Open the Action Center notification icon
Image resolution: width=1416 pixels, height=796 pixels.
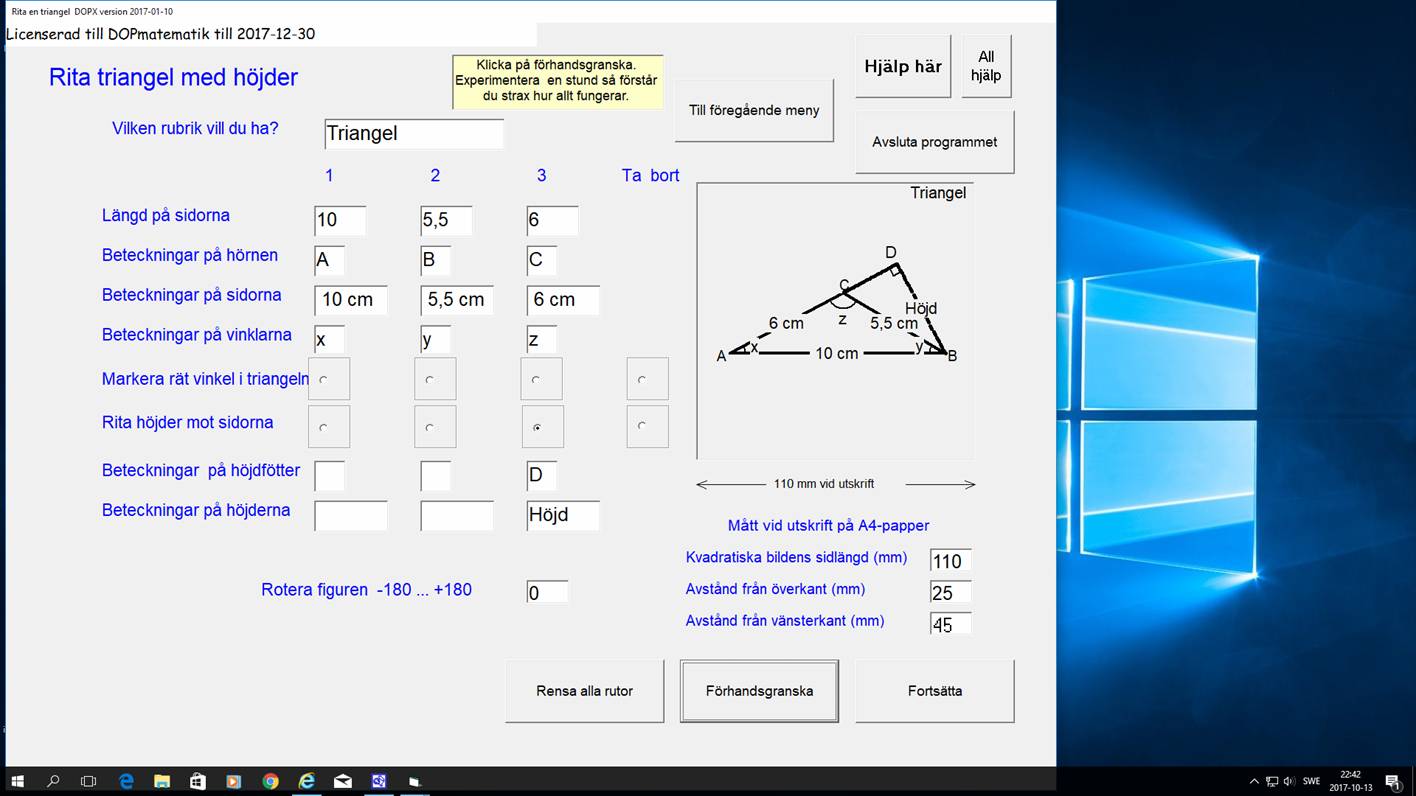click(1392, 781)
